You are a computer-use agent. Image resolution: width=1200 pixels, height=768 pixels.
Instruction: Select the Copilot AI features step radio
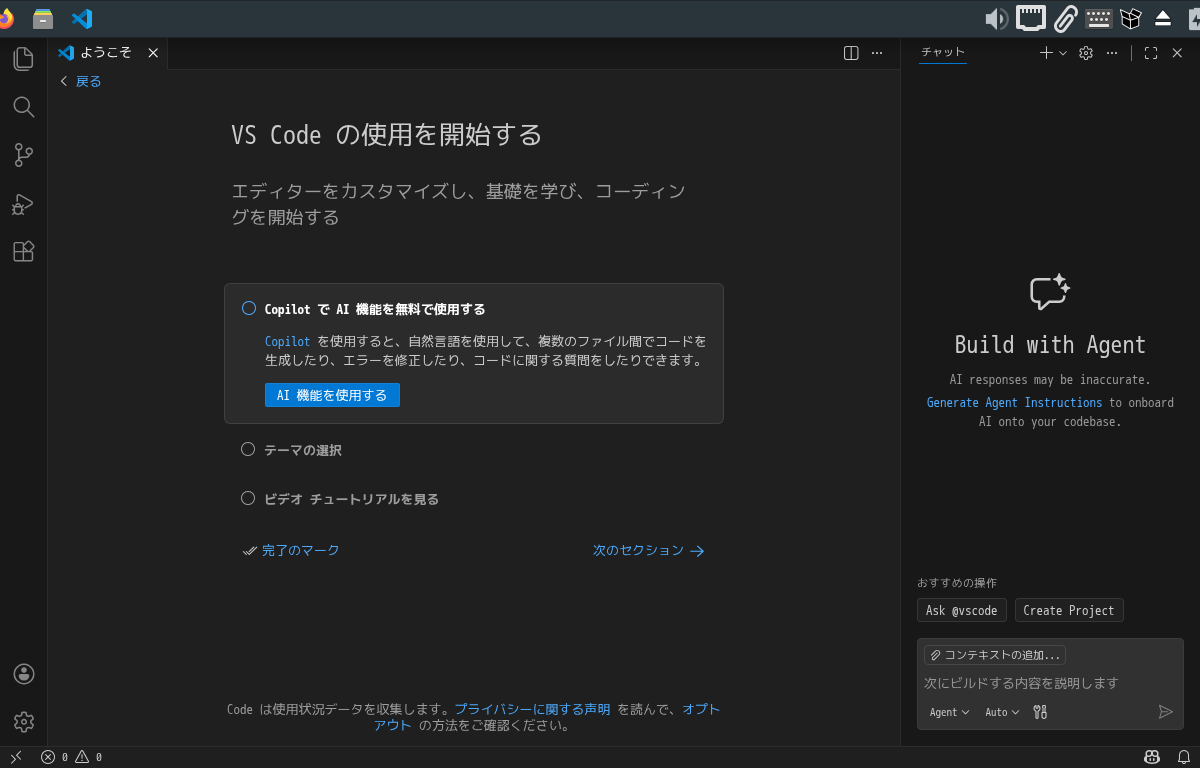pos(249,308)
